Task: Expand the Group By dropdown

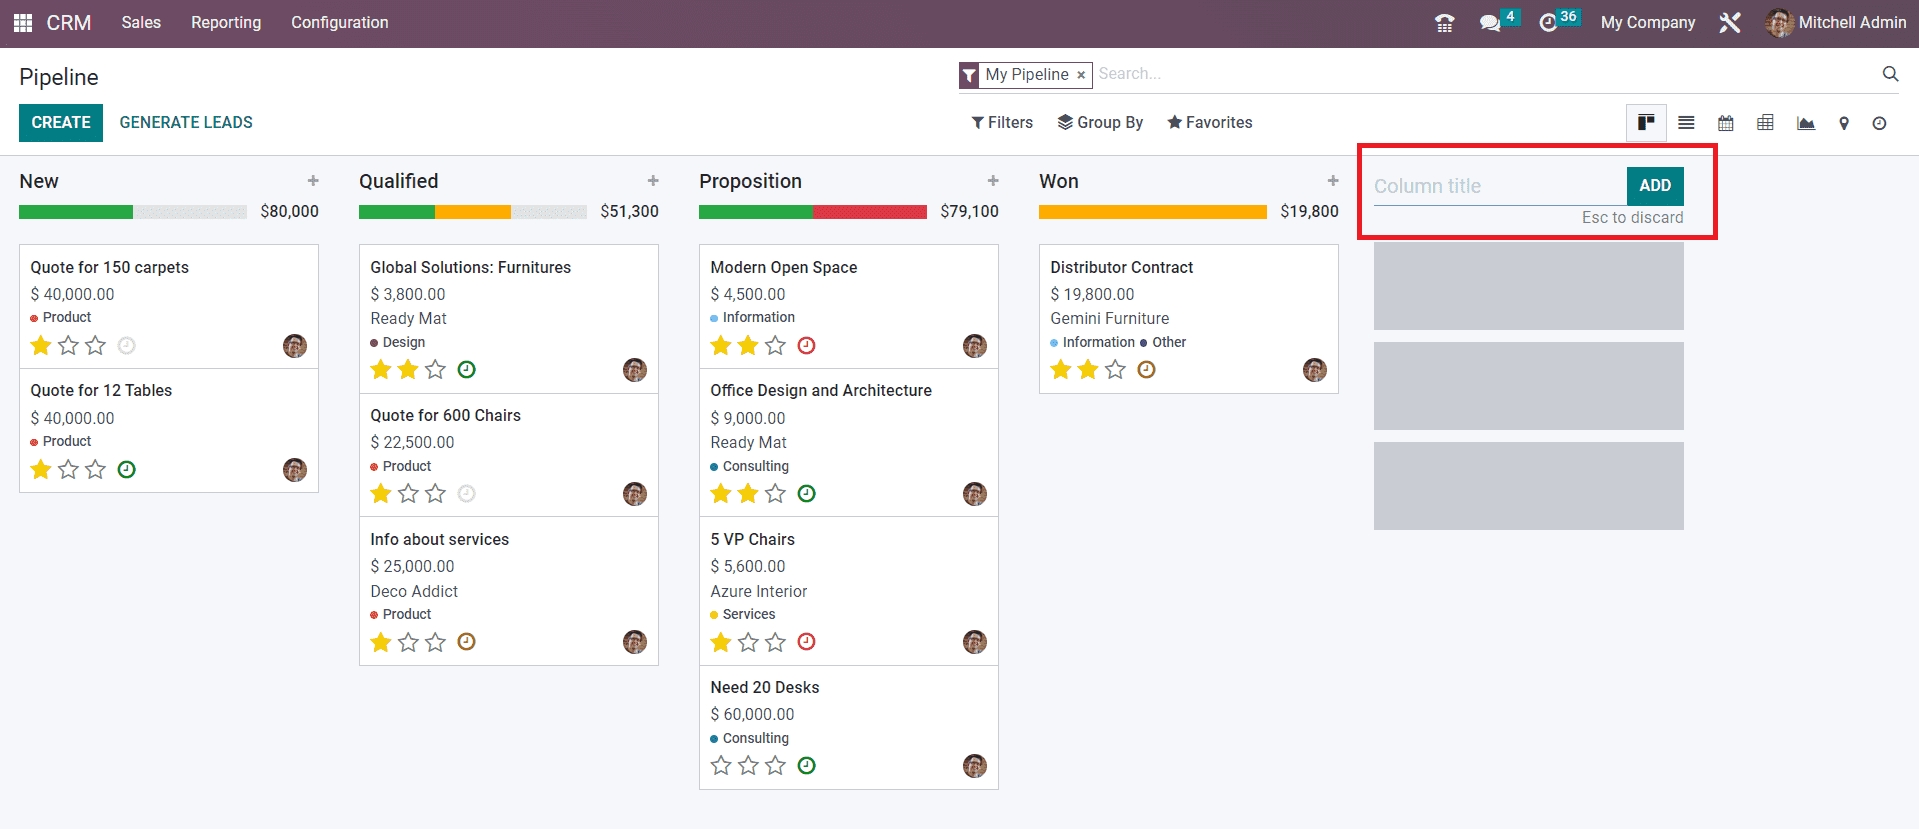Action: pos(1100,122)
